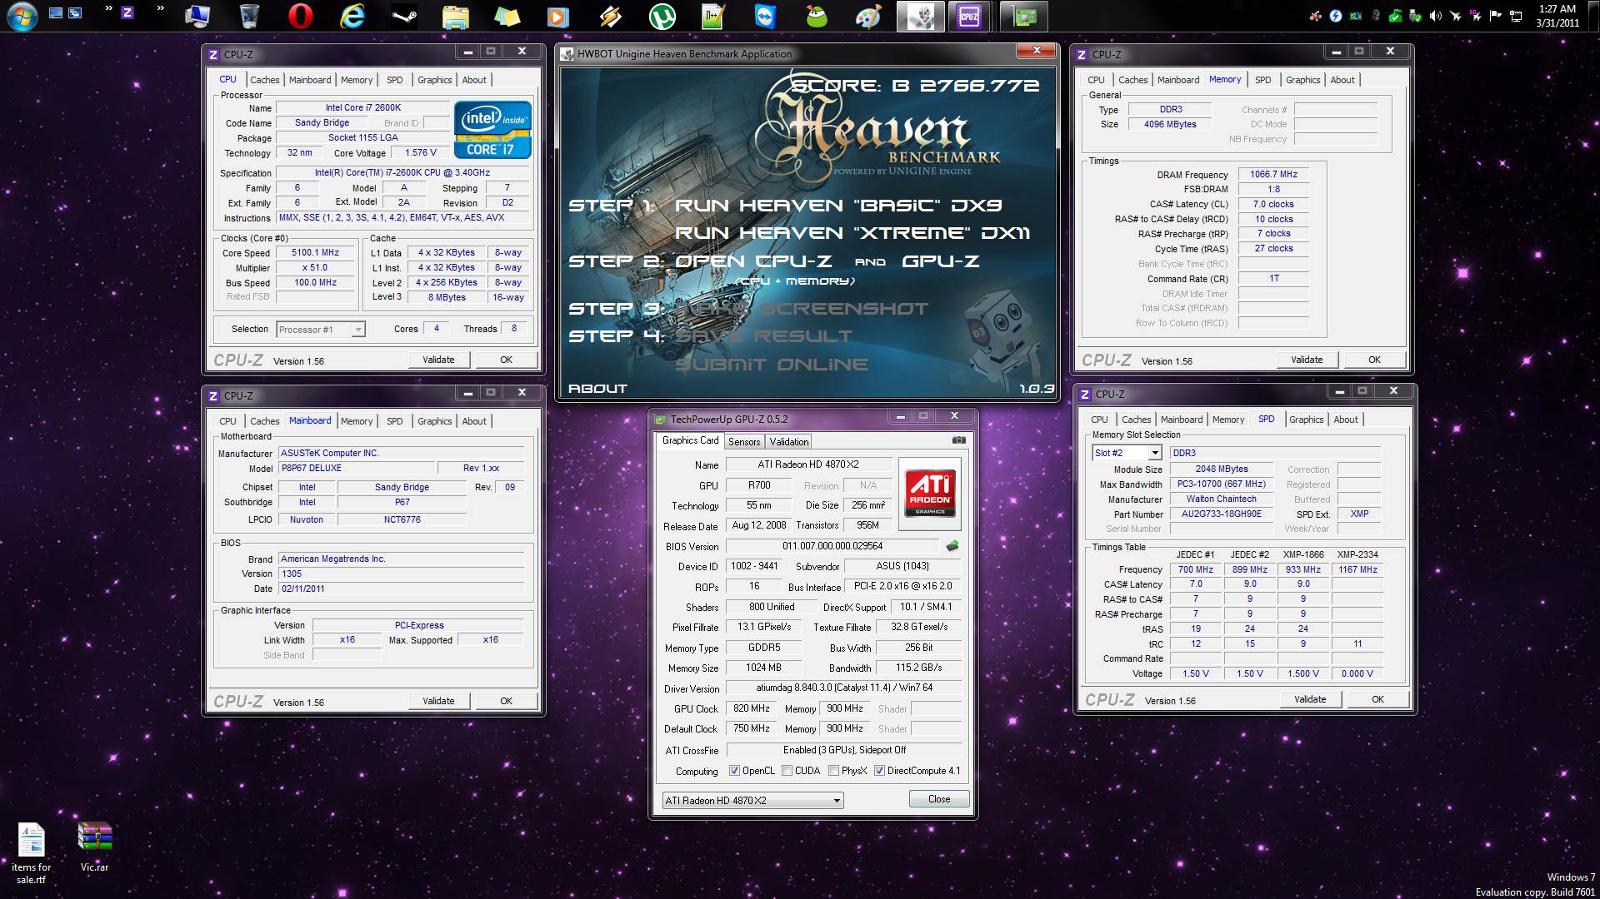Switch to Heaven Benchmark taskbar button
The width and height of the screenshot is (1600, 899).
point(919,16)
